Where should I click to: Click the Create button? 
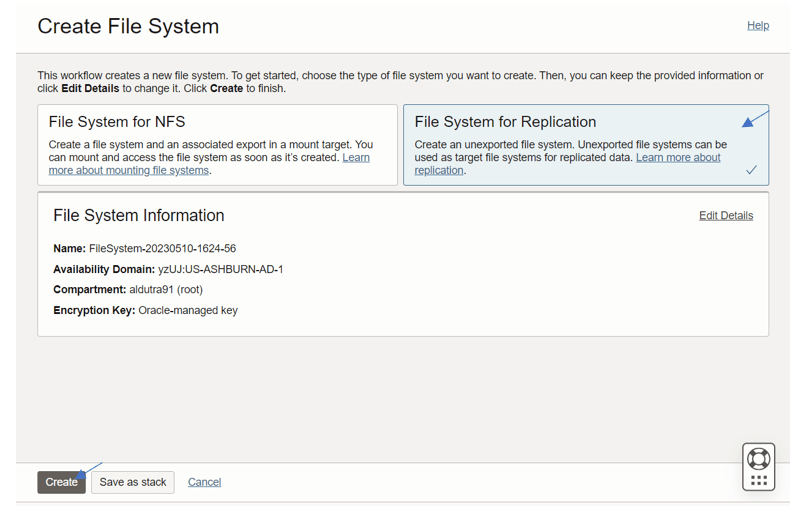point(61,482)
